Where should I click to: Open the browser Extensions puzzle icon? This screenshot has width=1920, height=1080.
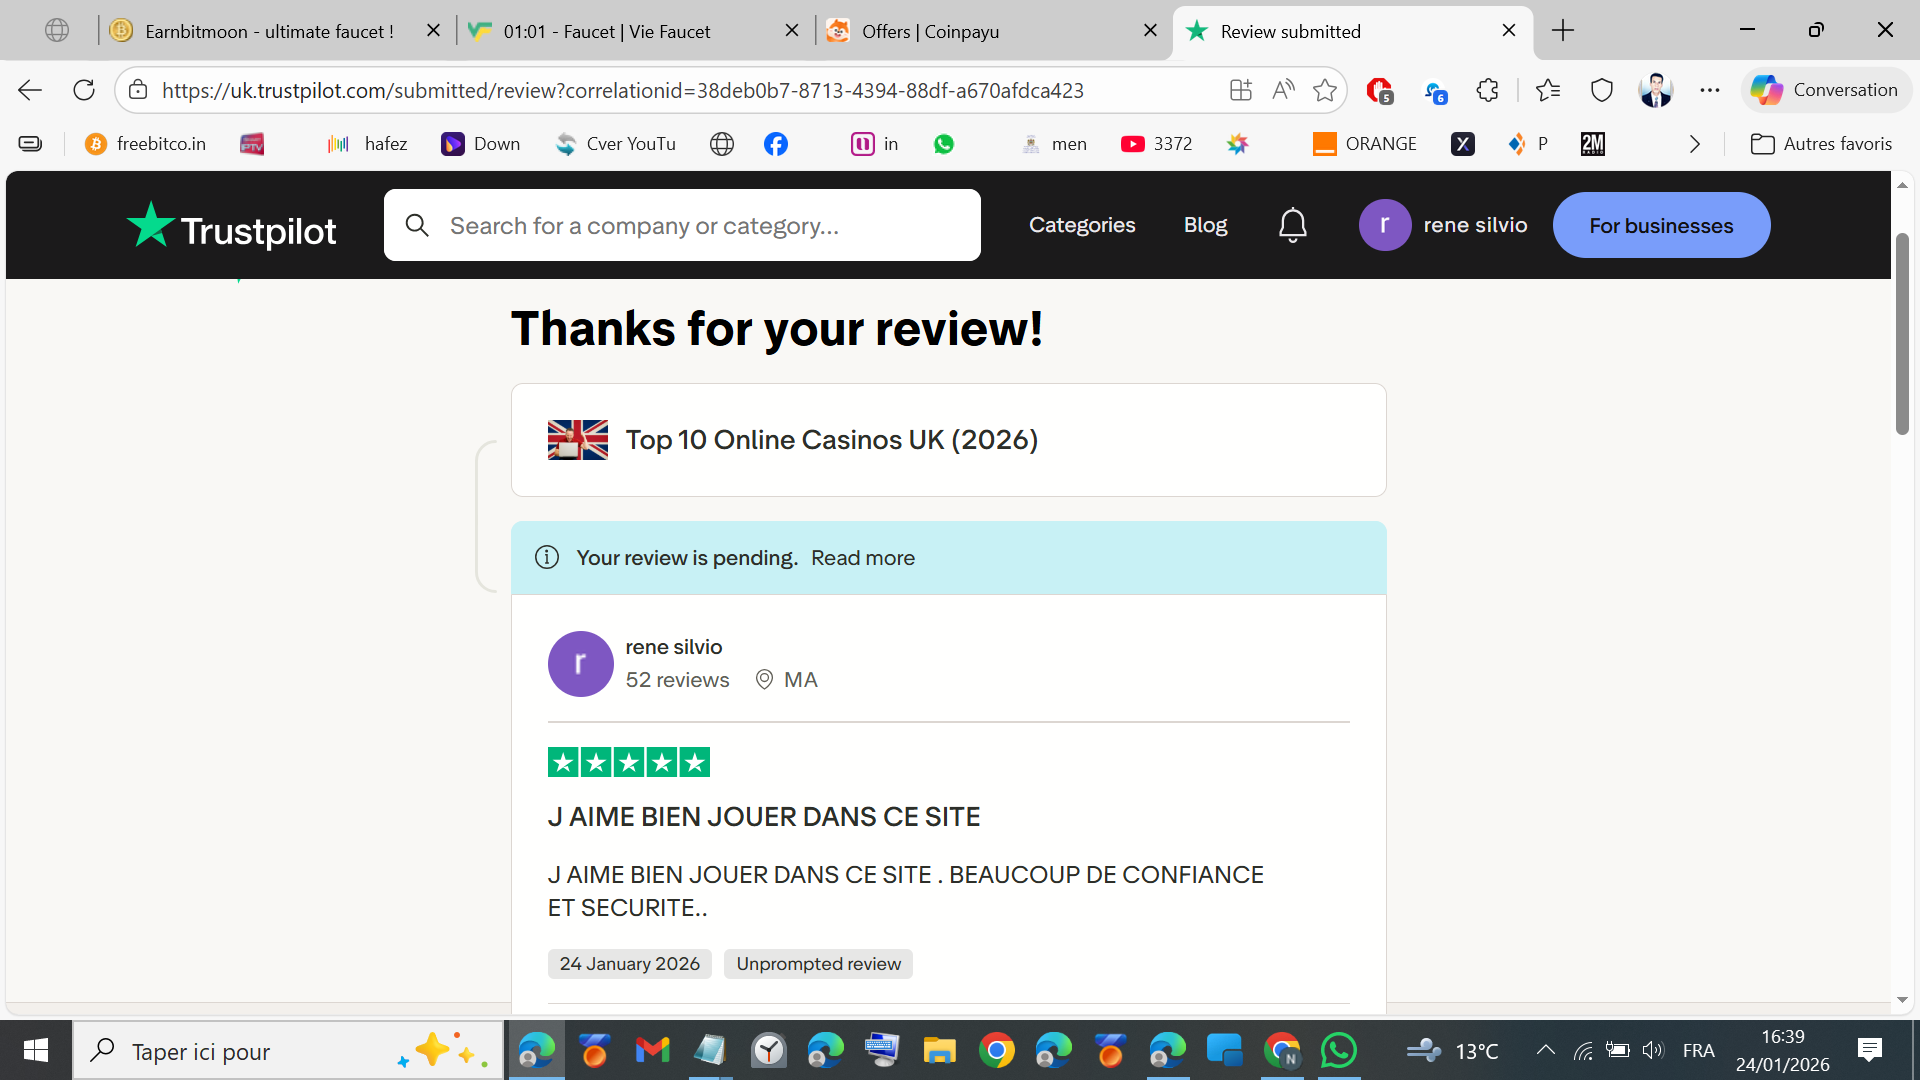point(1487,90)
